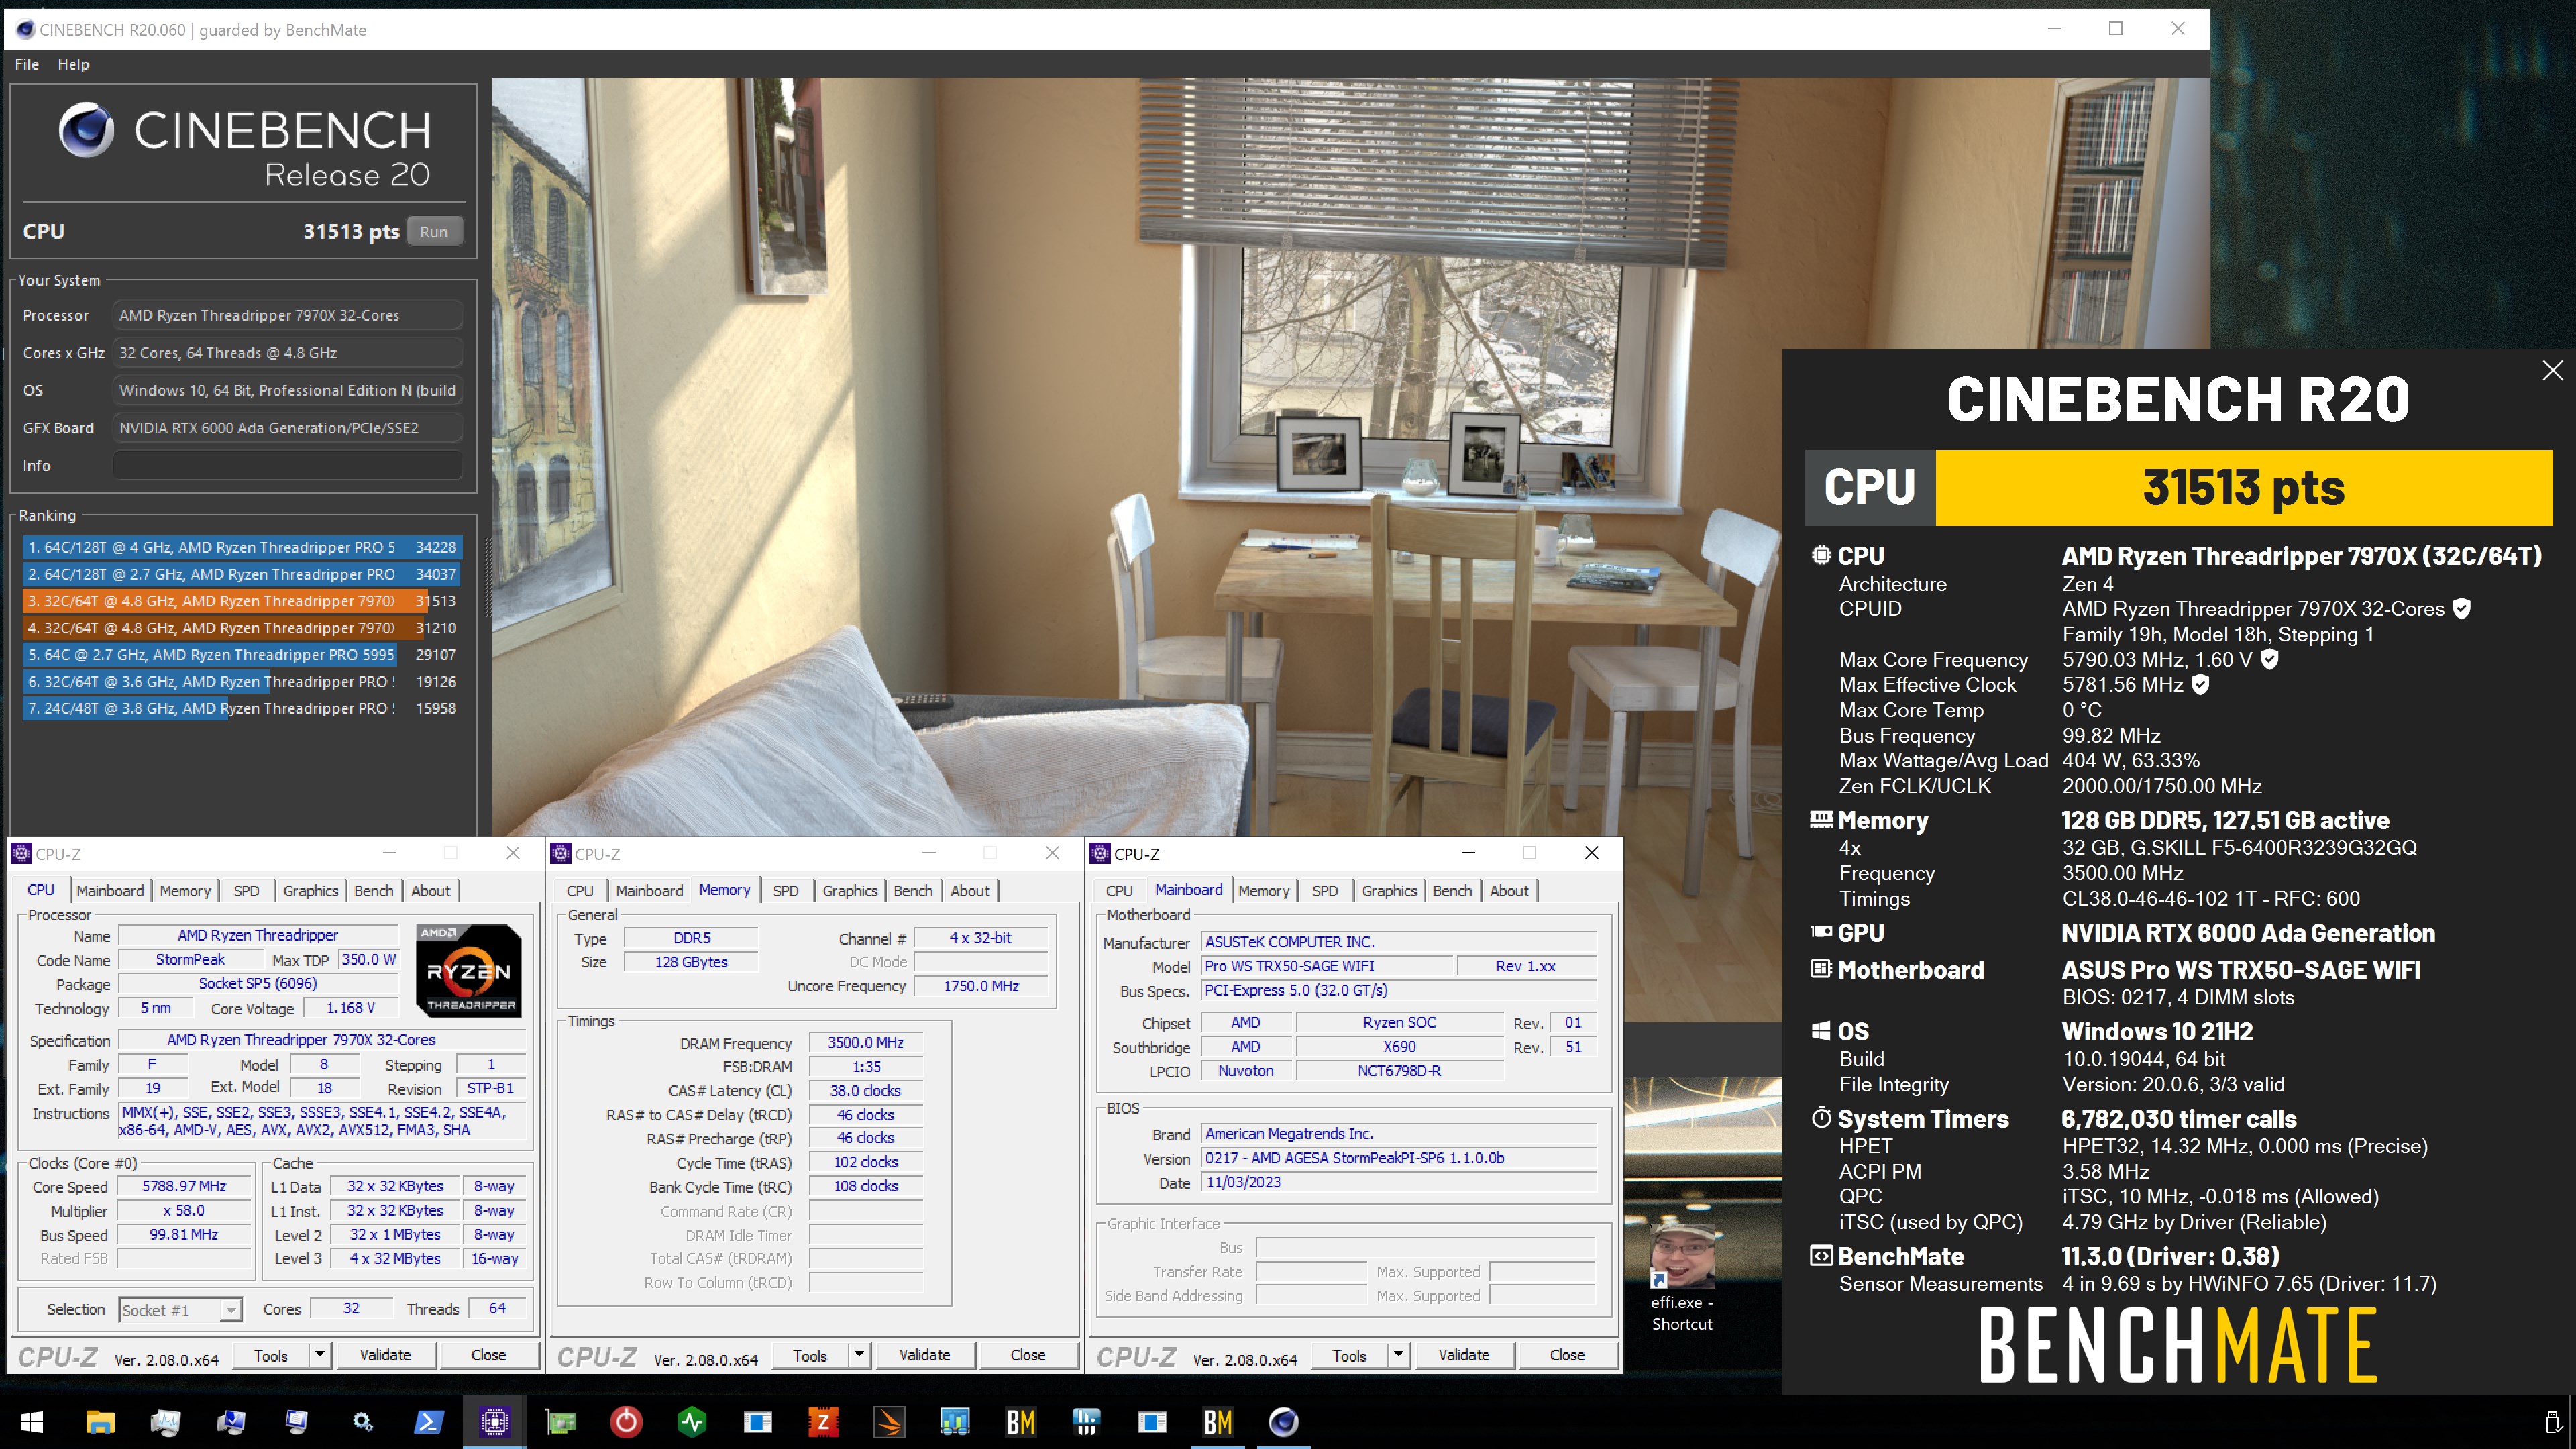Open the effi.exe shortcut on the desktop
2576x1449 pixels.
click(1682, 1279)
